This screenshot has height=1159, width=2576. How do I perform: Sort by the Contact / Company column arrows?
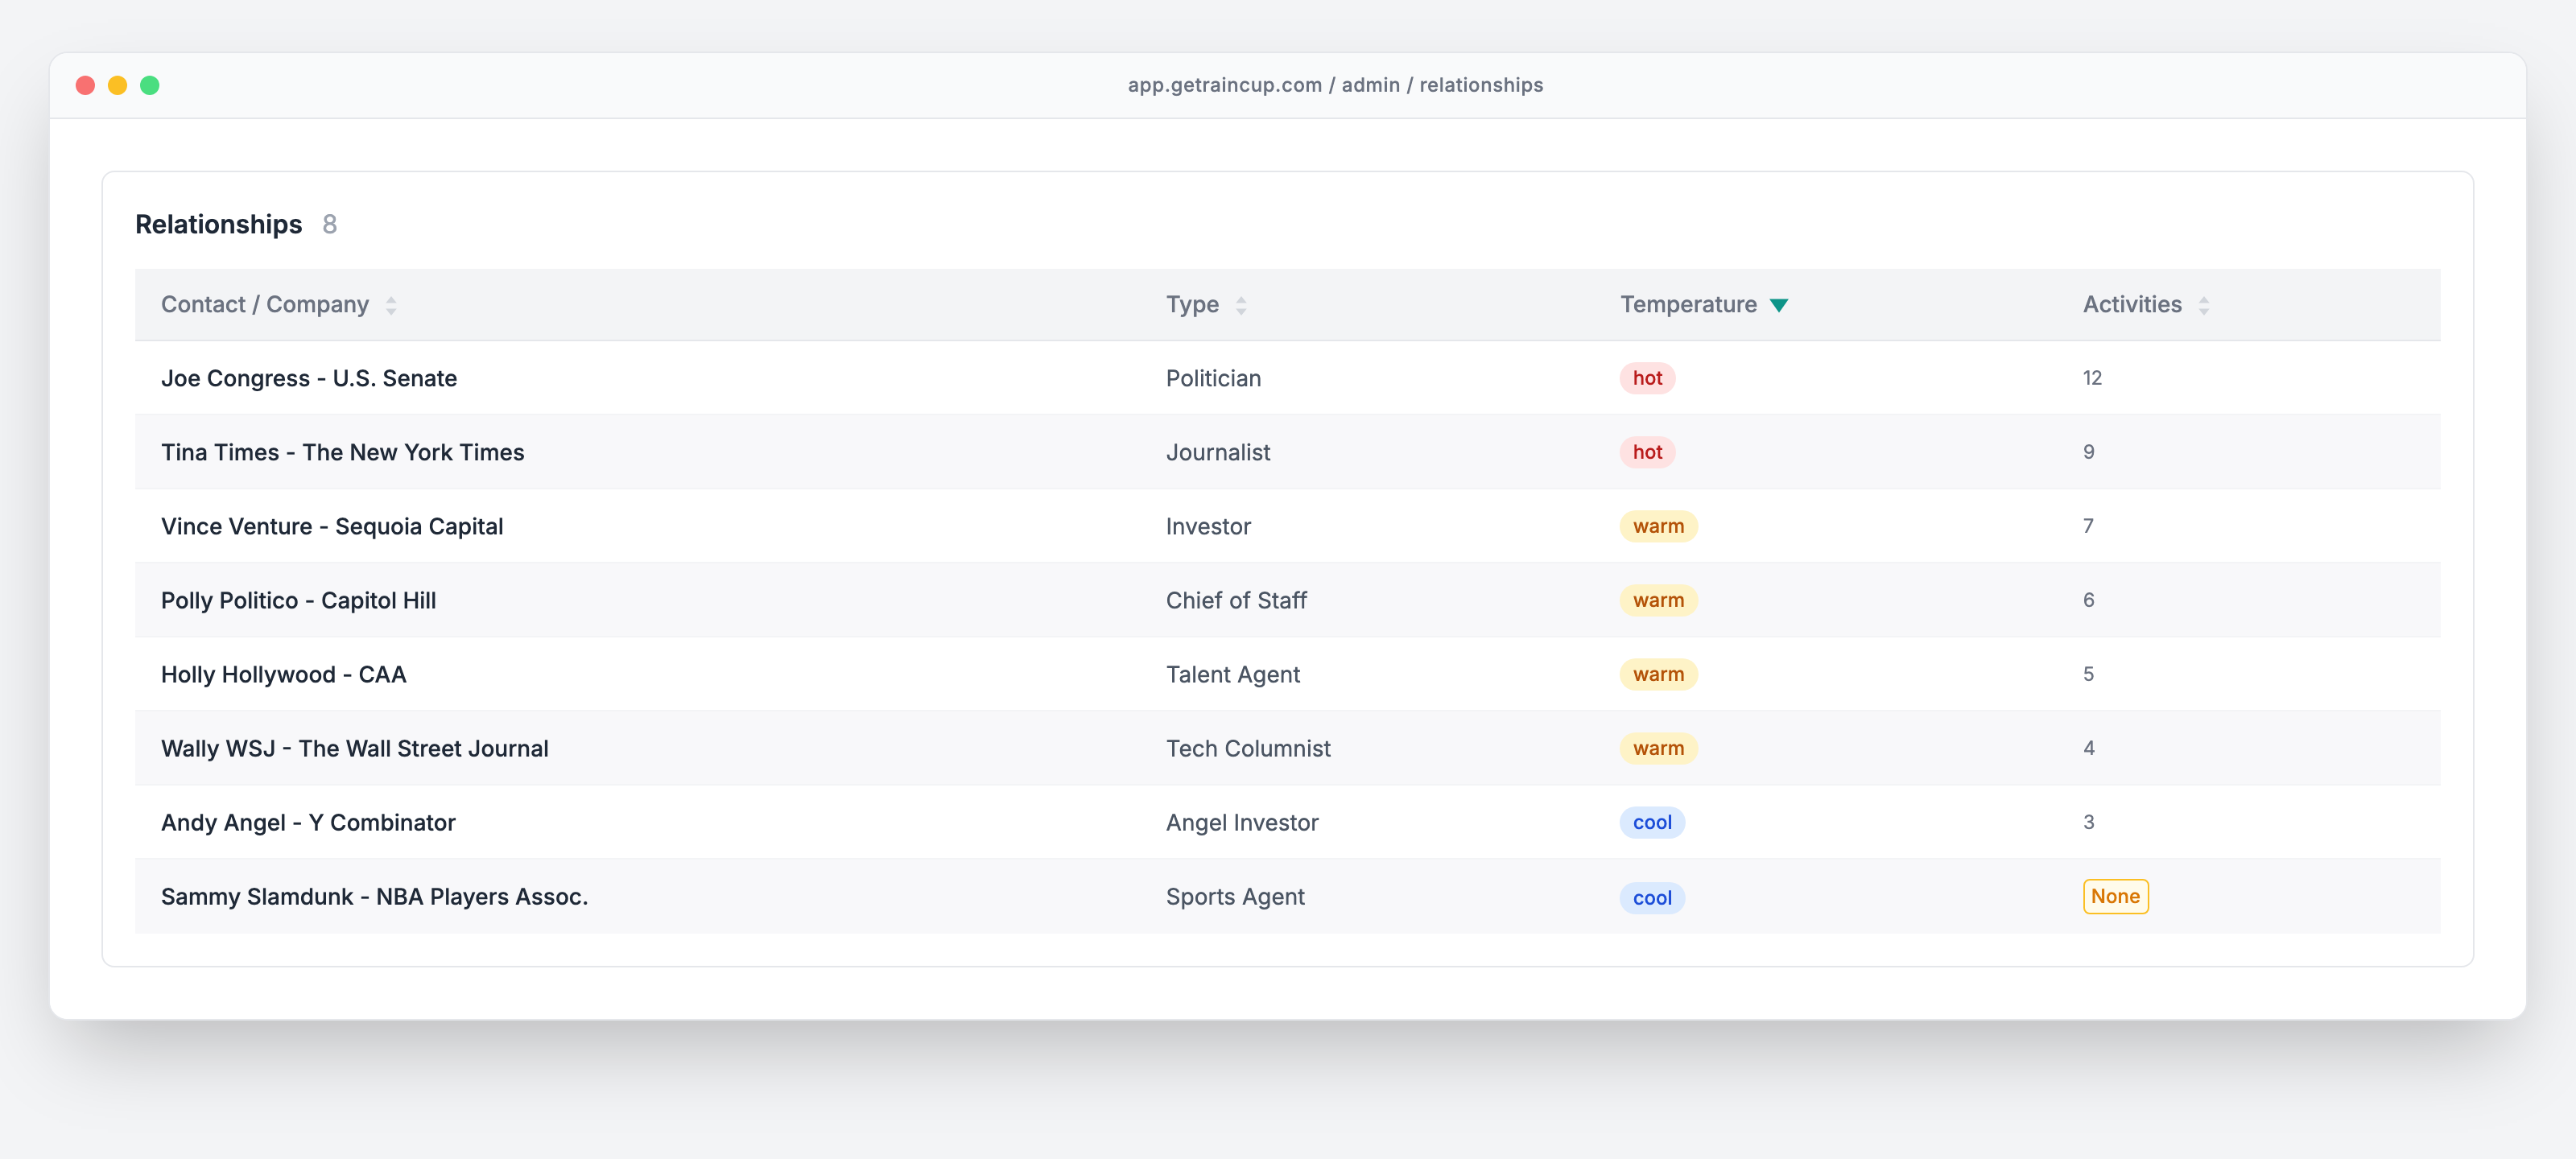[x=391, y=306]
